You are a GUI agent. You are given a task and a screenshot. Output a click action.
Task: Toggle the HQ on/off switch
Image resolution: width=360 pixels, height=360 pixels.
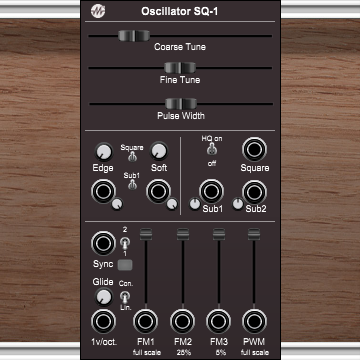coord(212,150)
